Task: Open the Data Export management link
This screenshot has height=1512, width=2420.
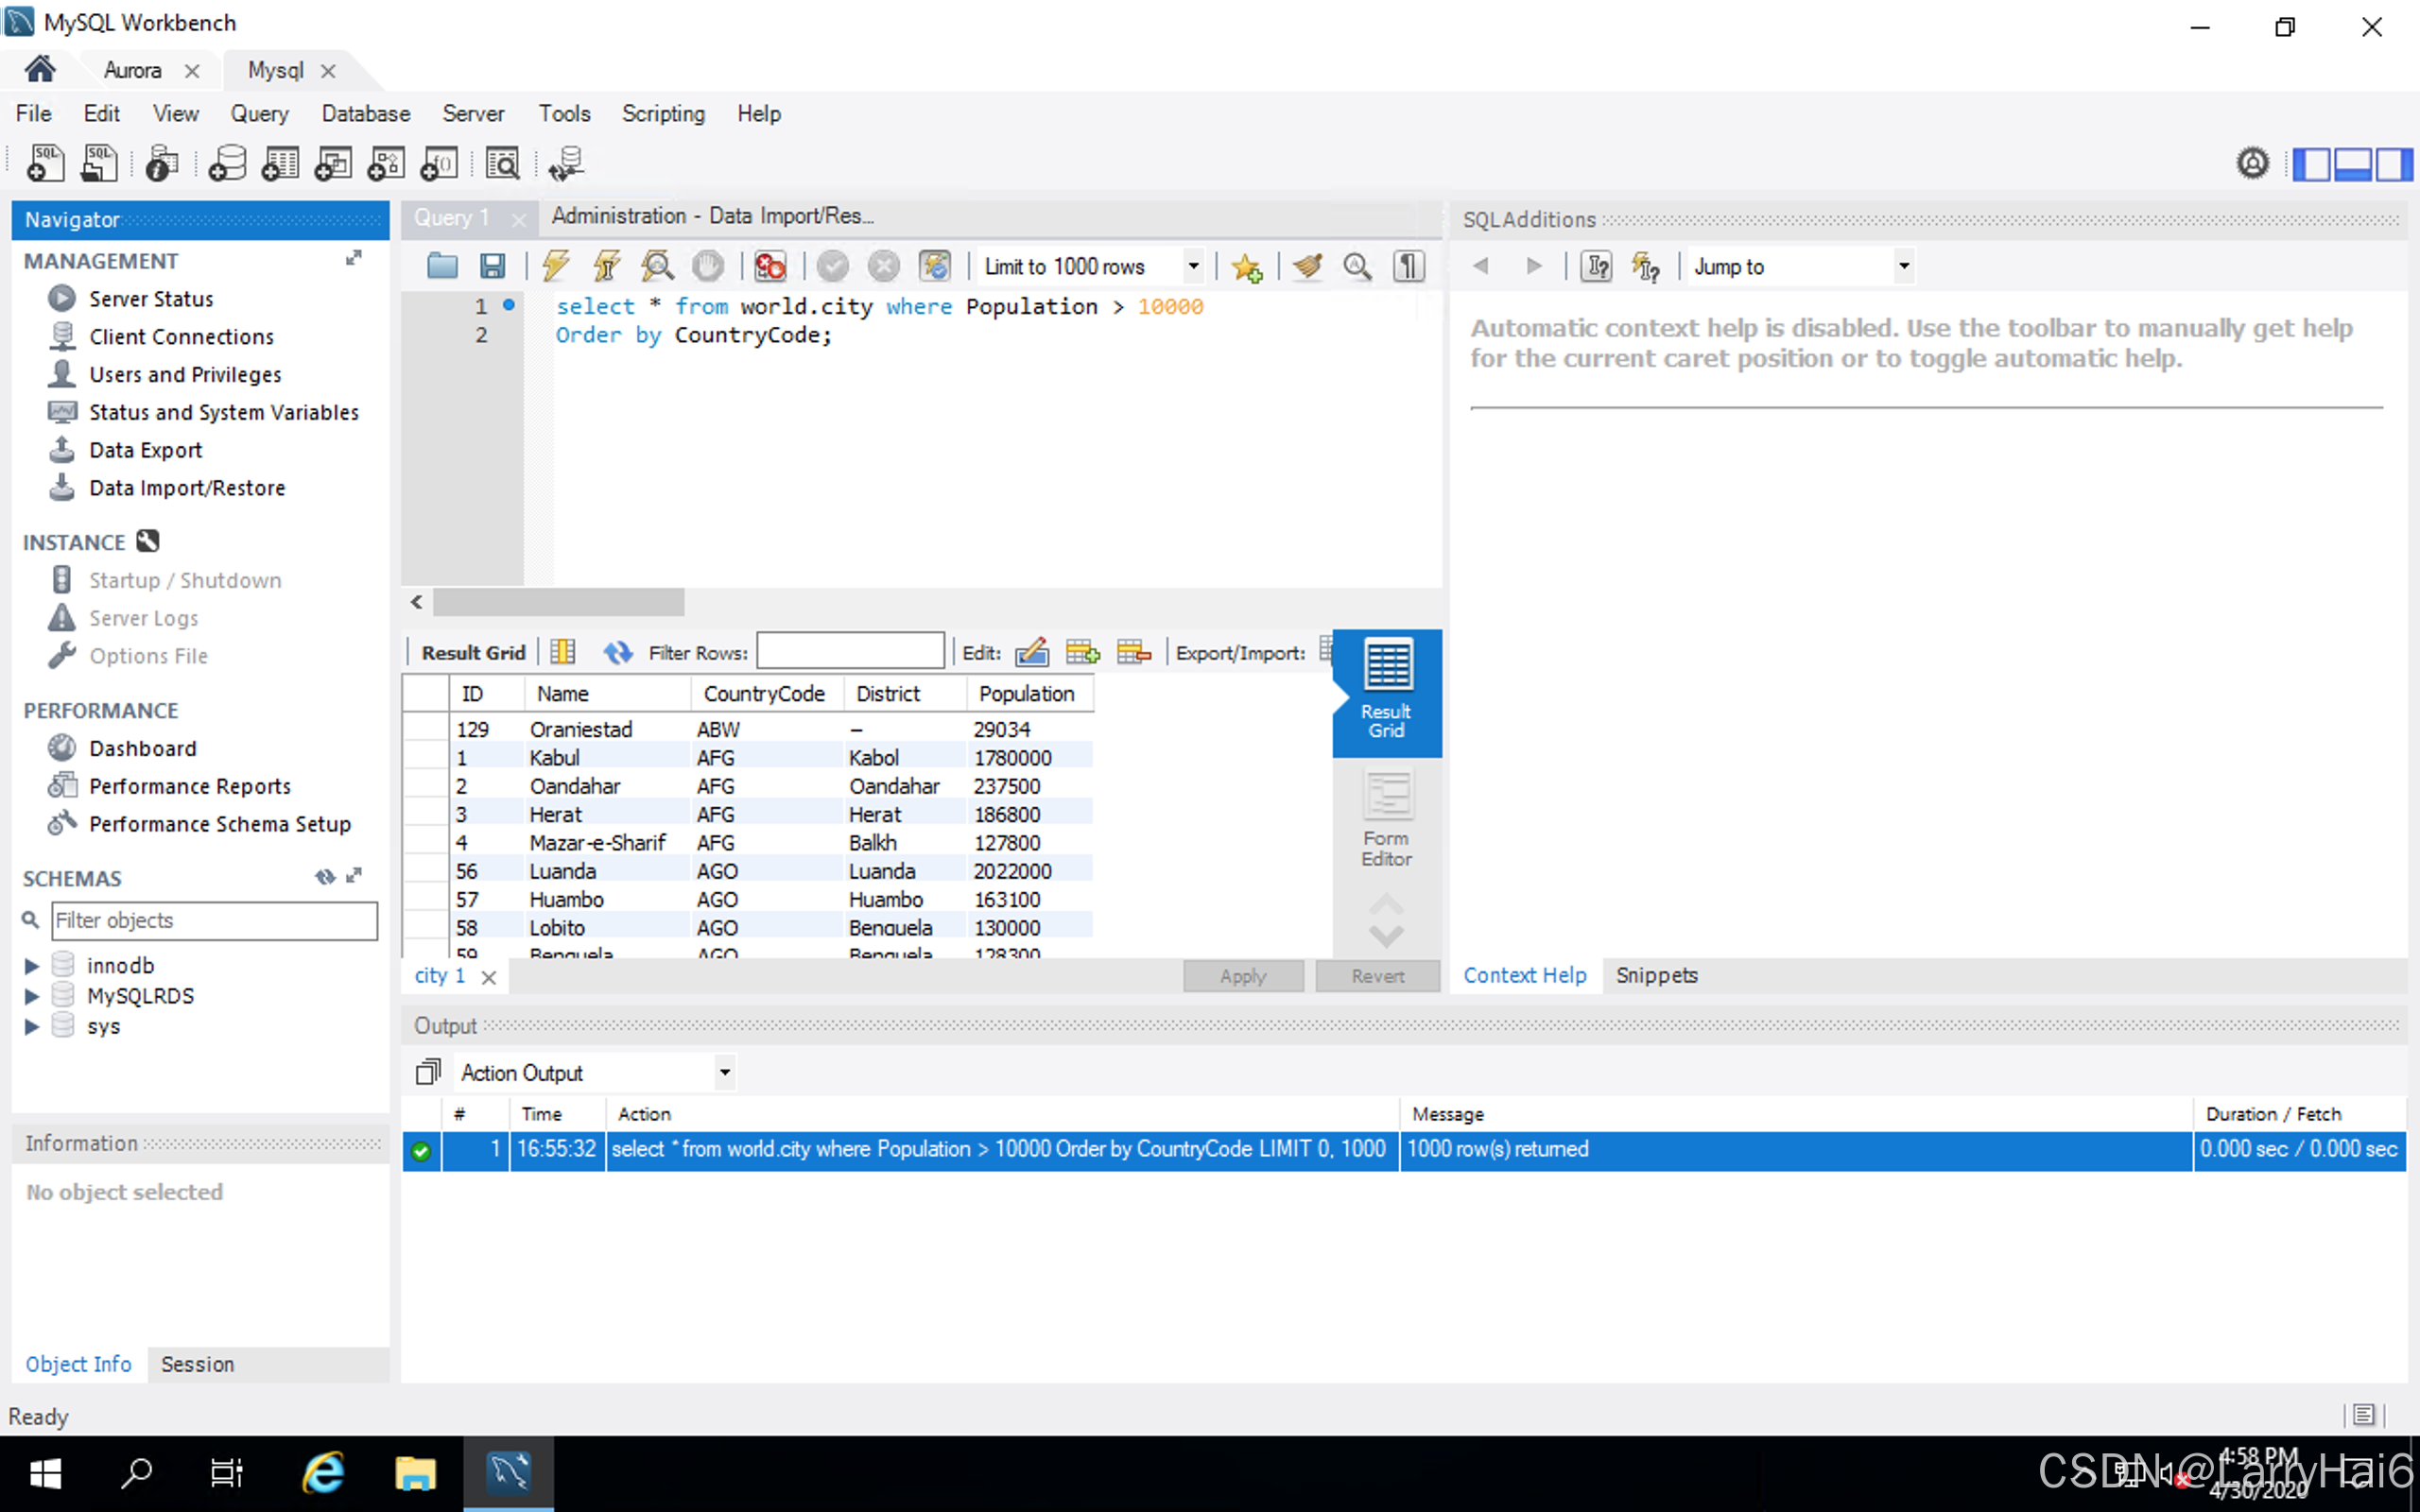Action: pyautogui.click(x=145, y=450)
